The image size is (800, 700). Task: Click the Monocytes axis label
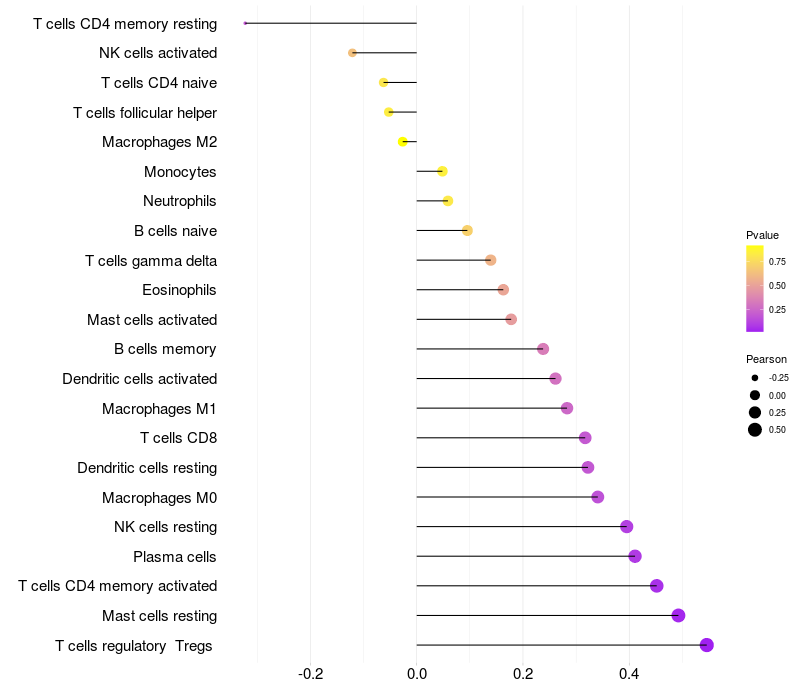[180, 172]
